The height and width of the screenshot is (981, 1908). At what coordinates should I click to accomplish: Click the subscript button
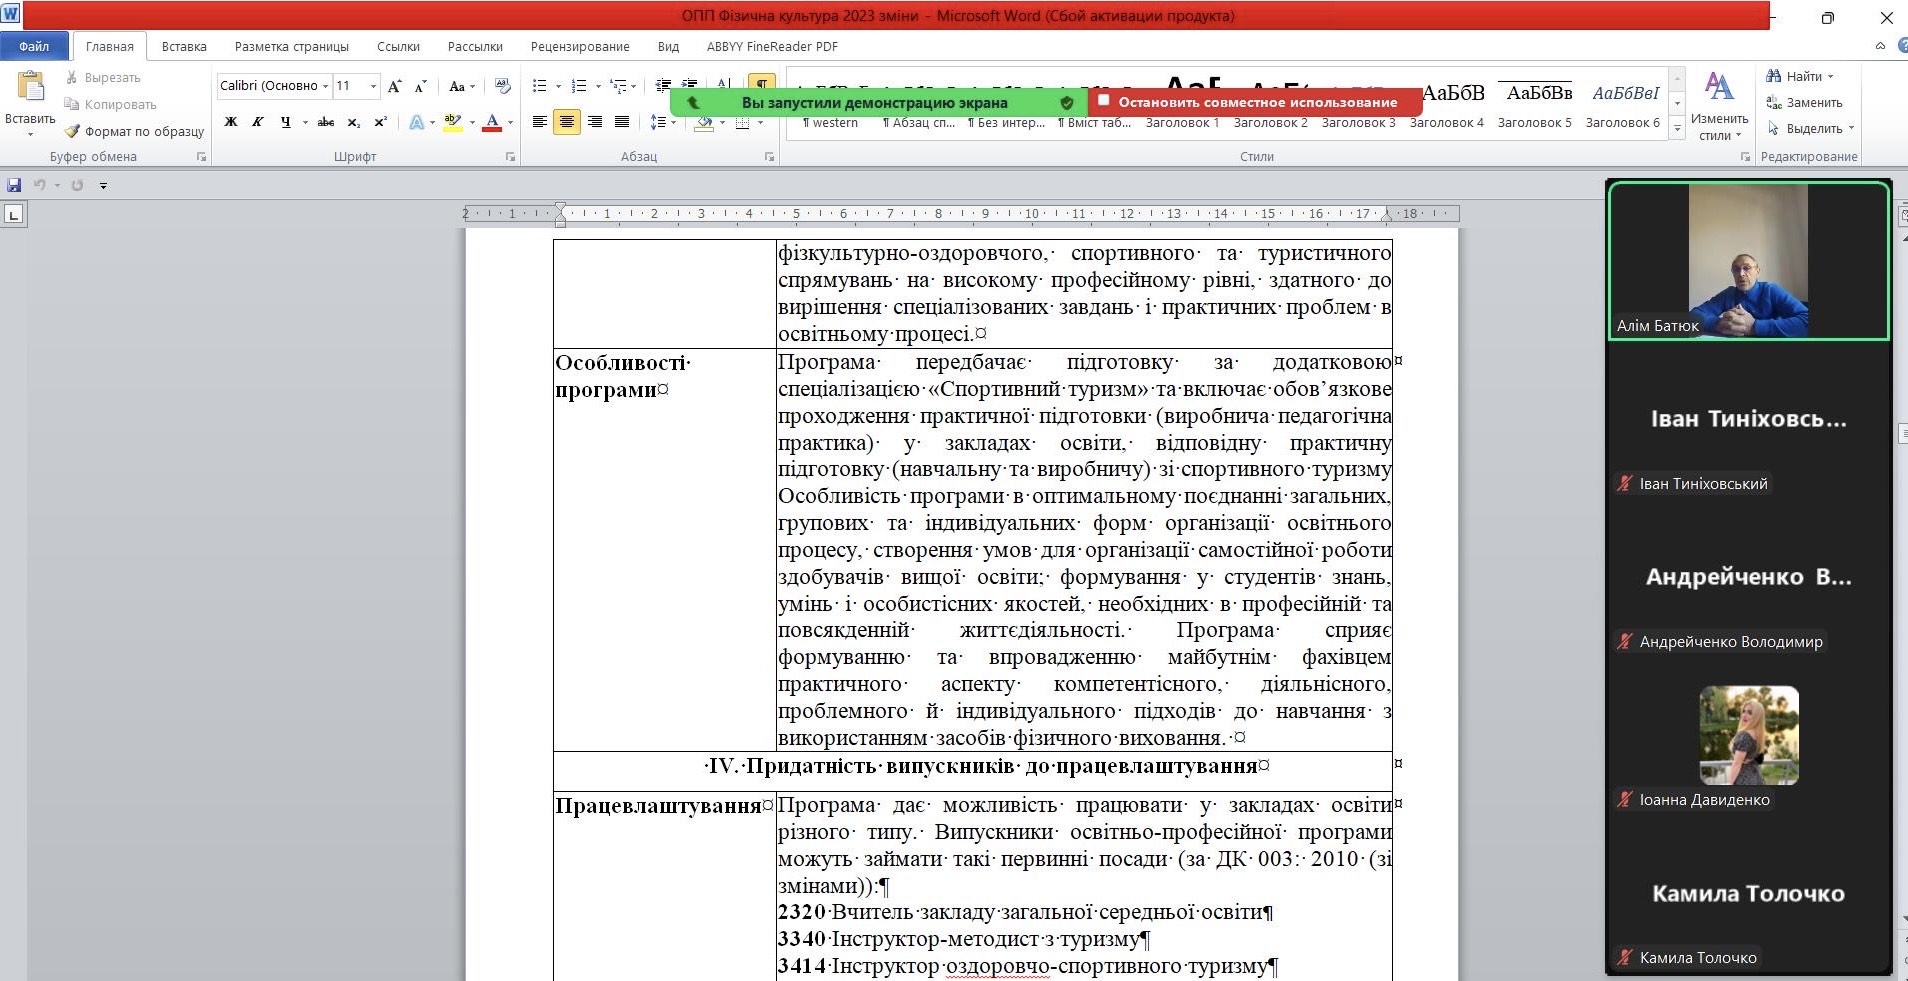pyautogui.click(x=353, y=122)
